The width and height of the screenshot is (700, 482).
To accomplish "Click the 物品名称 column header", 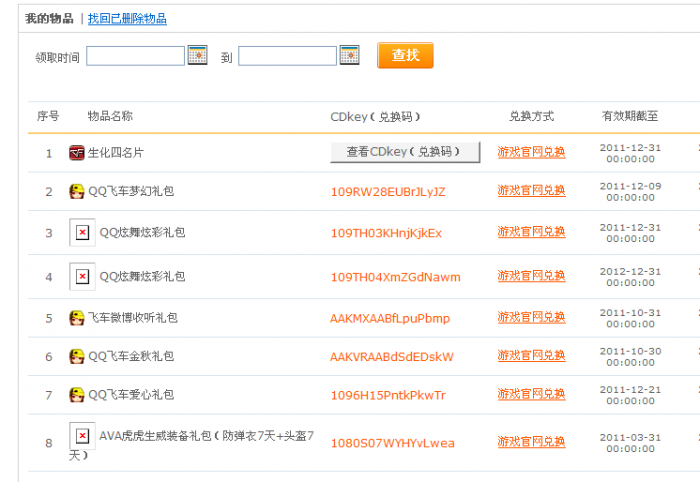I will (110, 116).
